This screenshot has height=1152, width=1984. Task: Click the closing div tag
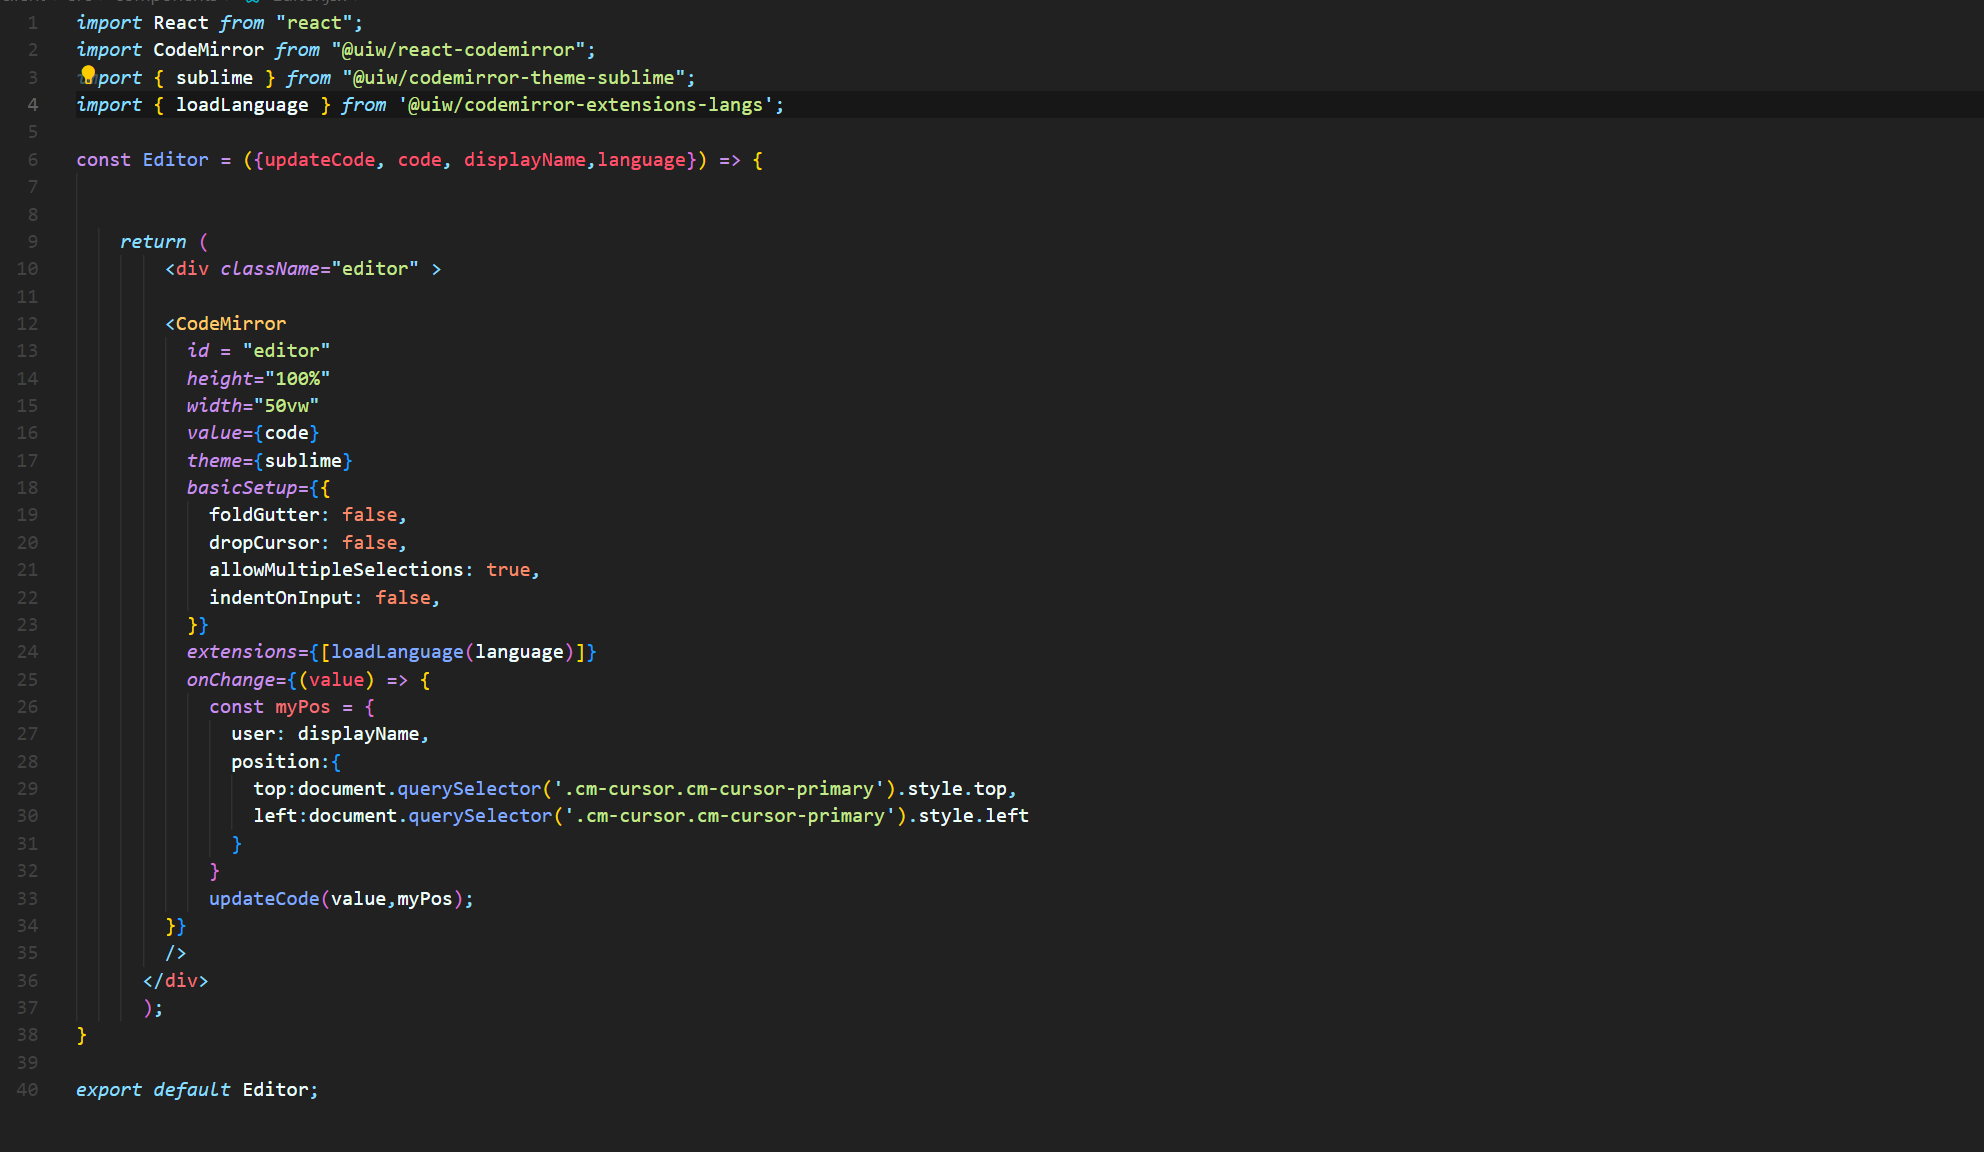pos(176,981)
